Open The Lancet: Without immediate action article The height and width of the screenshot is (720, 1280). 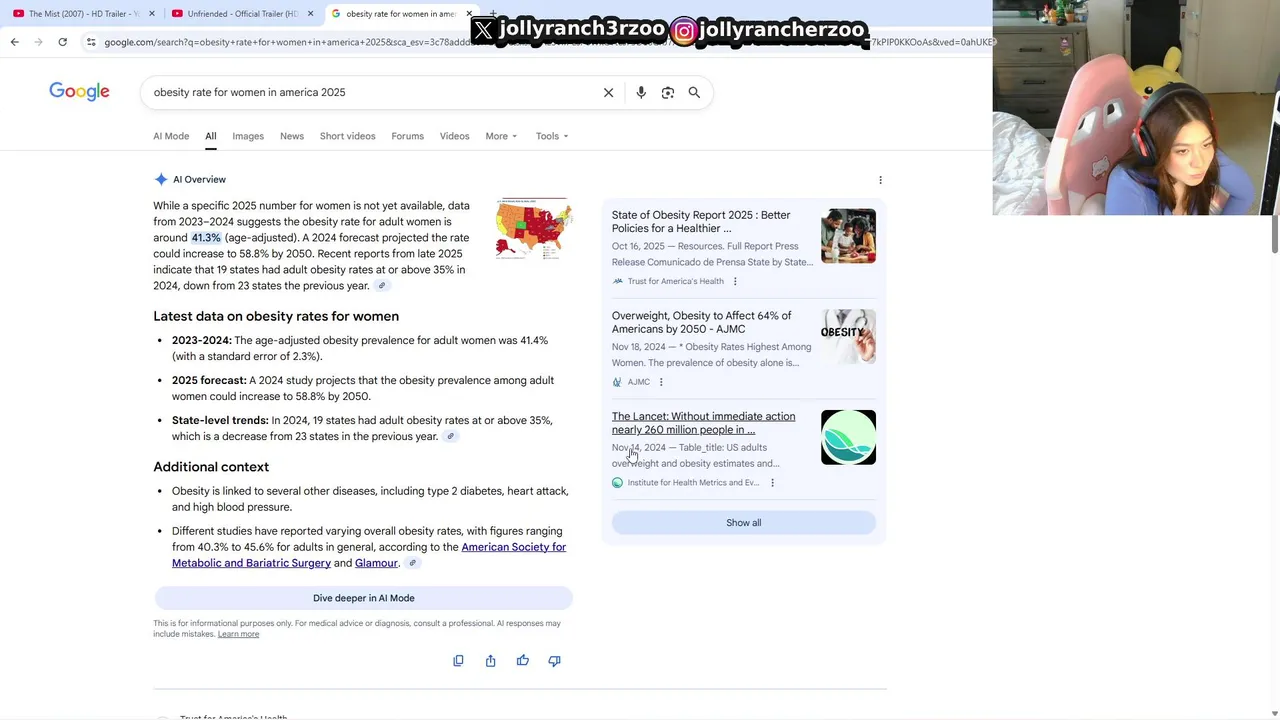click(x=704, y=423)
